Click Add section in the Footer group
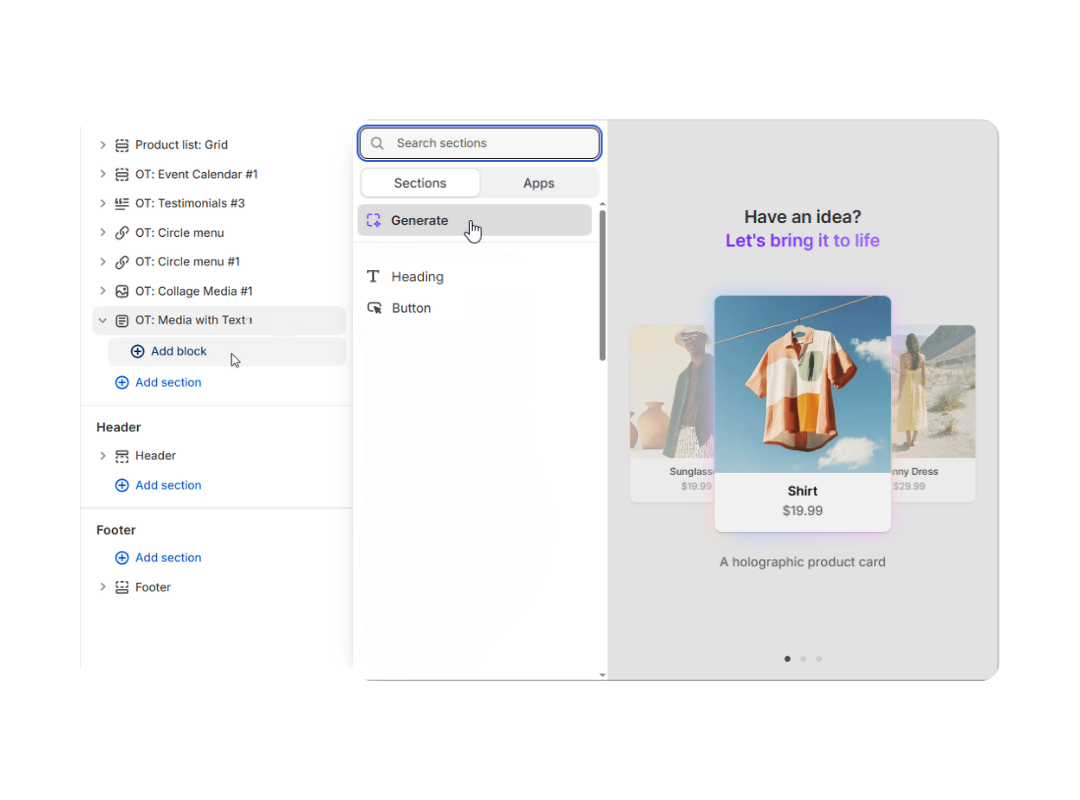The width and height of the screenshot is (1080, 800). pos(168,557)
